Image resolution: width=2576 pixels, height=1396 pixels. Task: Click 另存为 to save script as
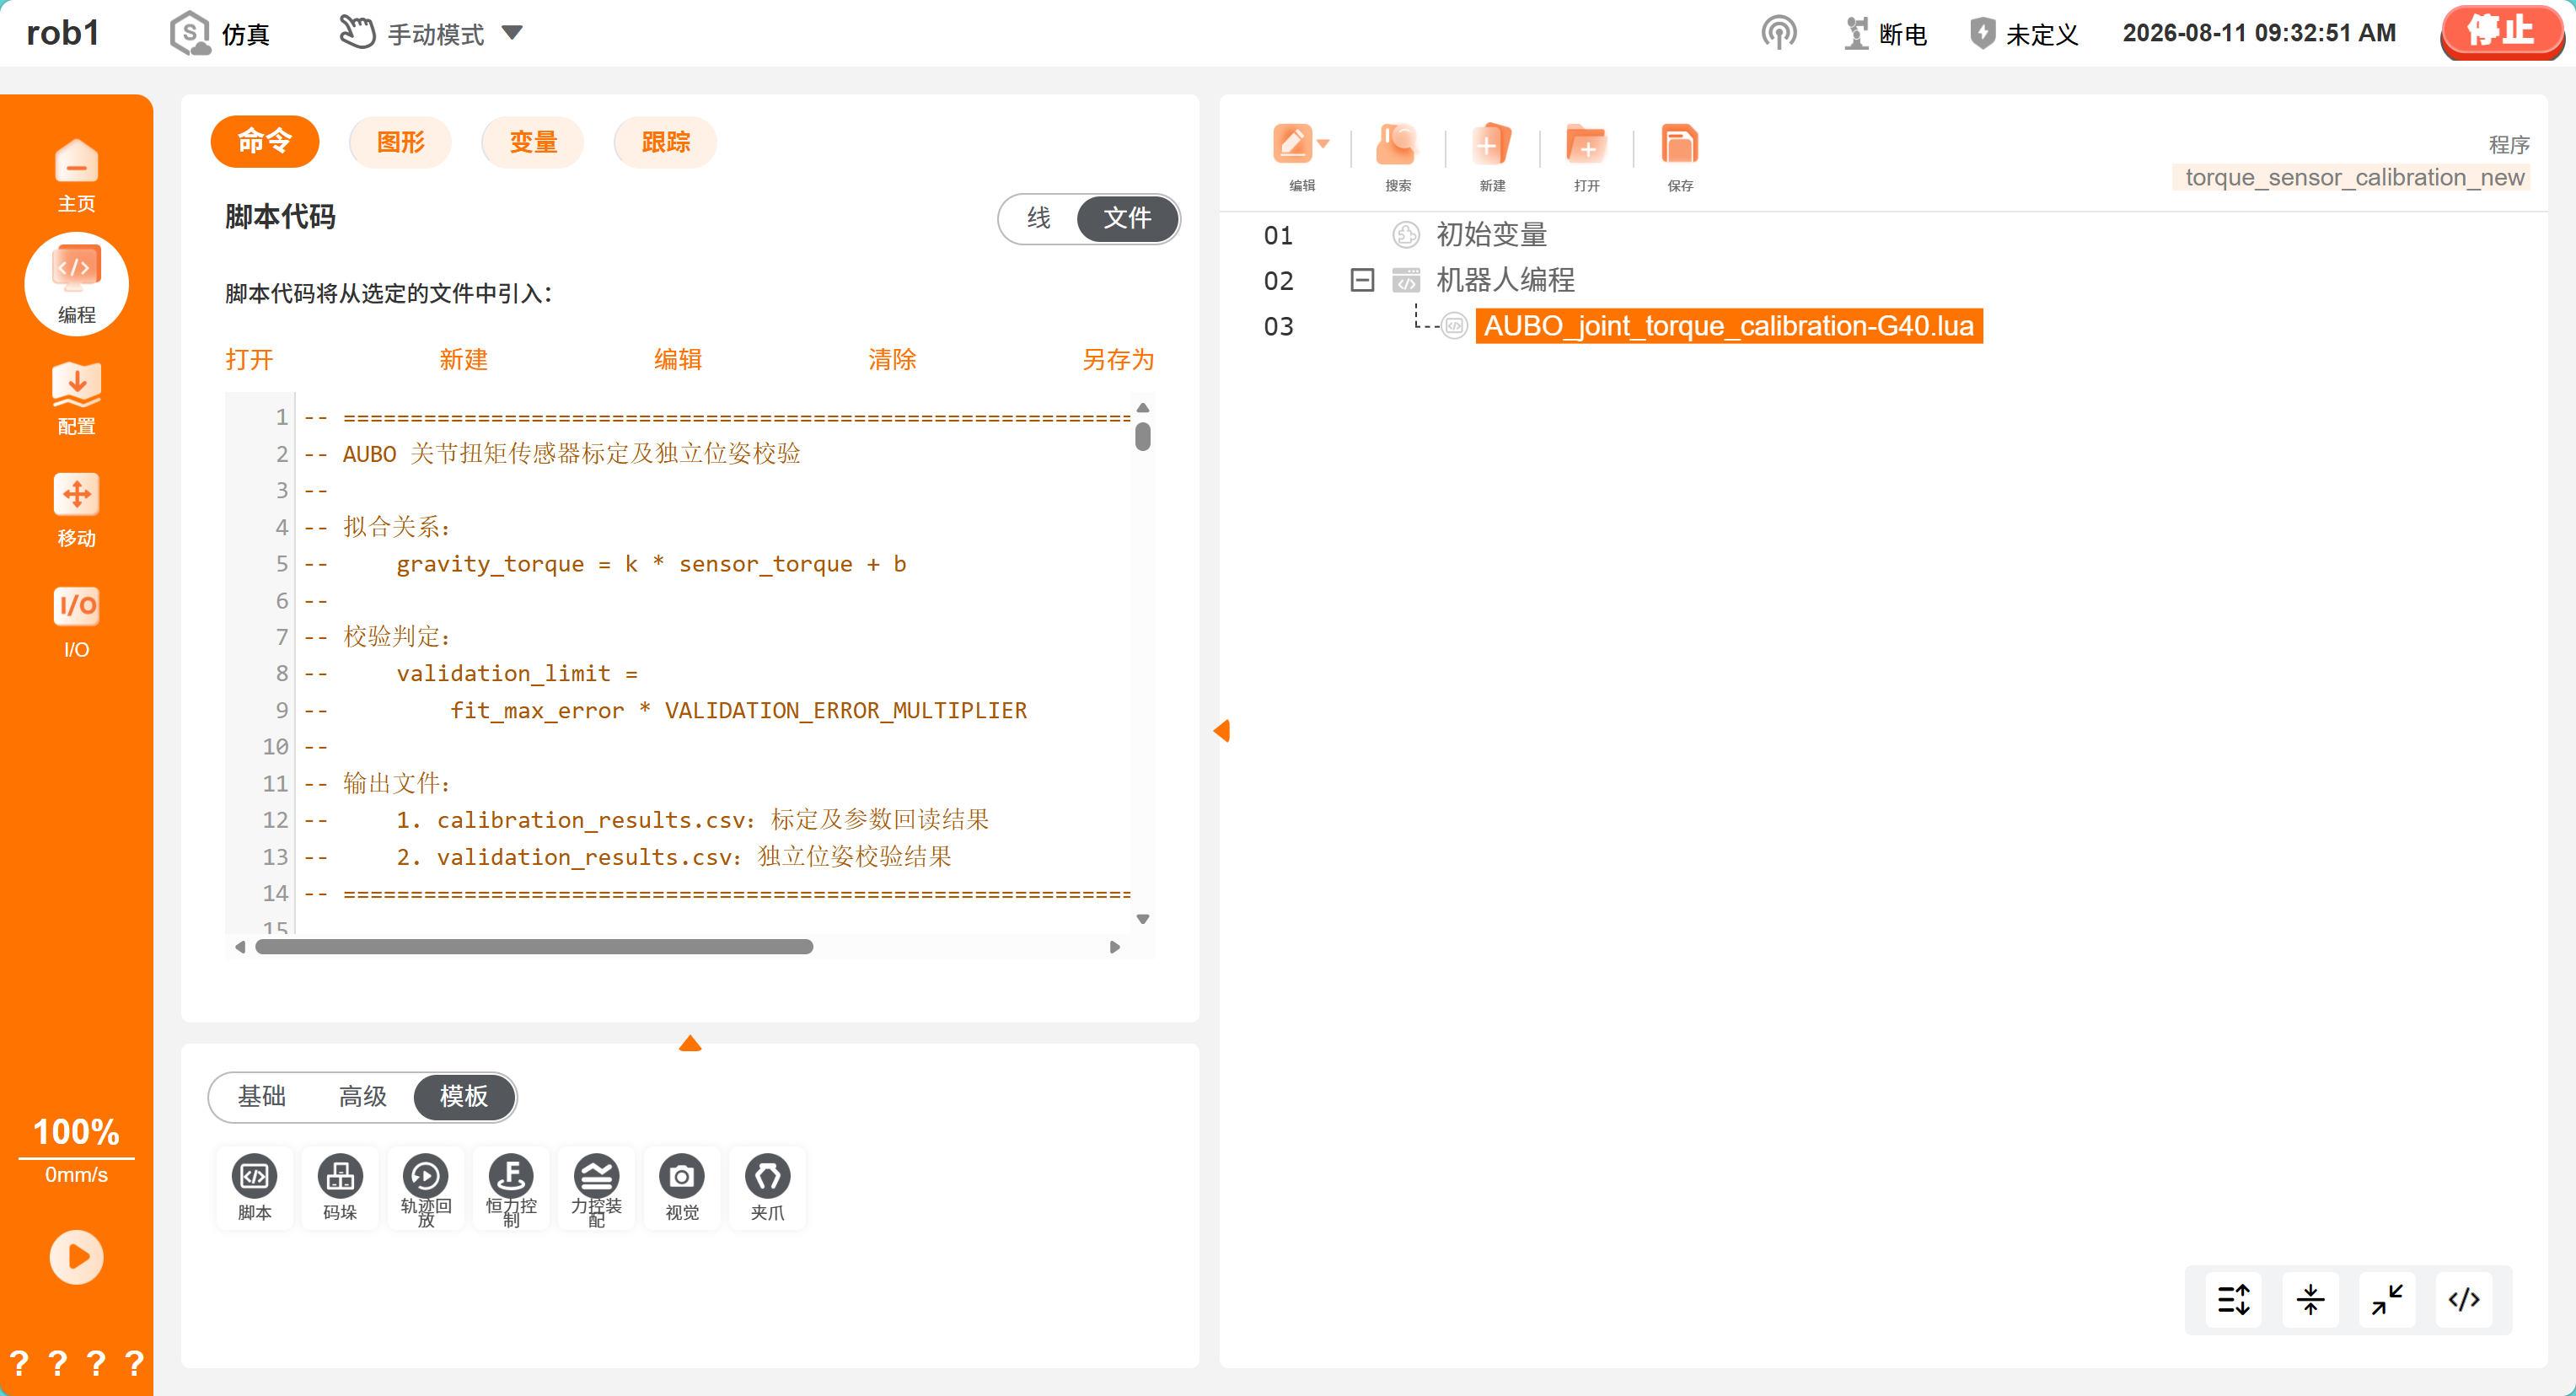tap(1118, 360)
